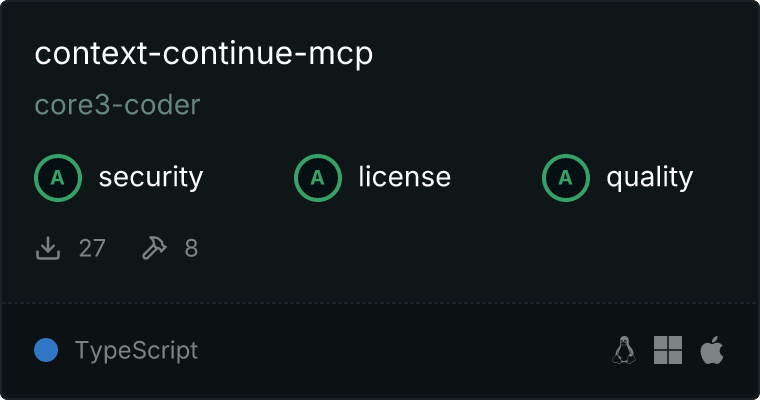
Task: Click the TypeScript language label
Action: coord(136,351)
